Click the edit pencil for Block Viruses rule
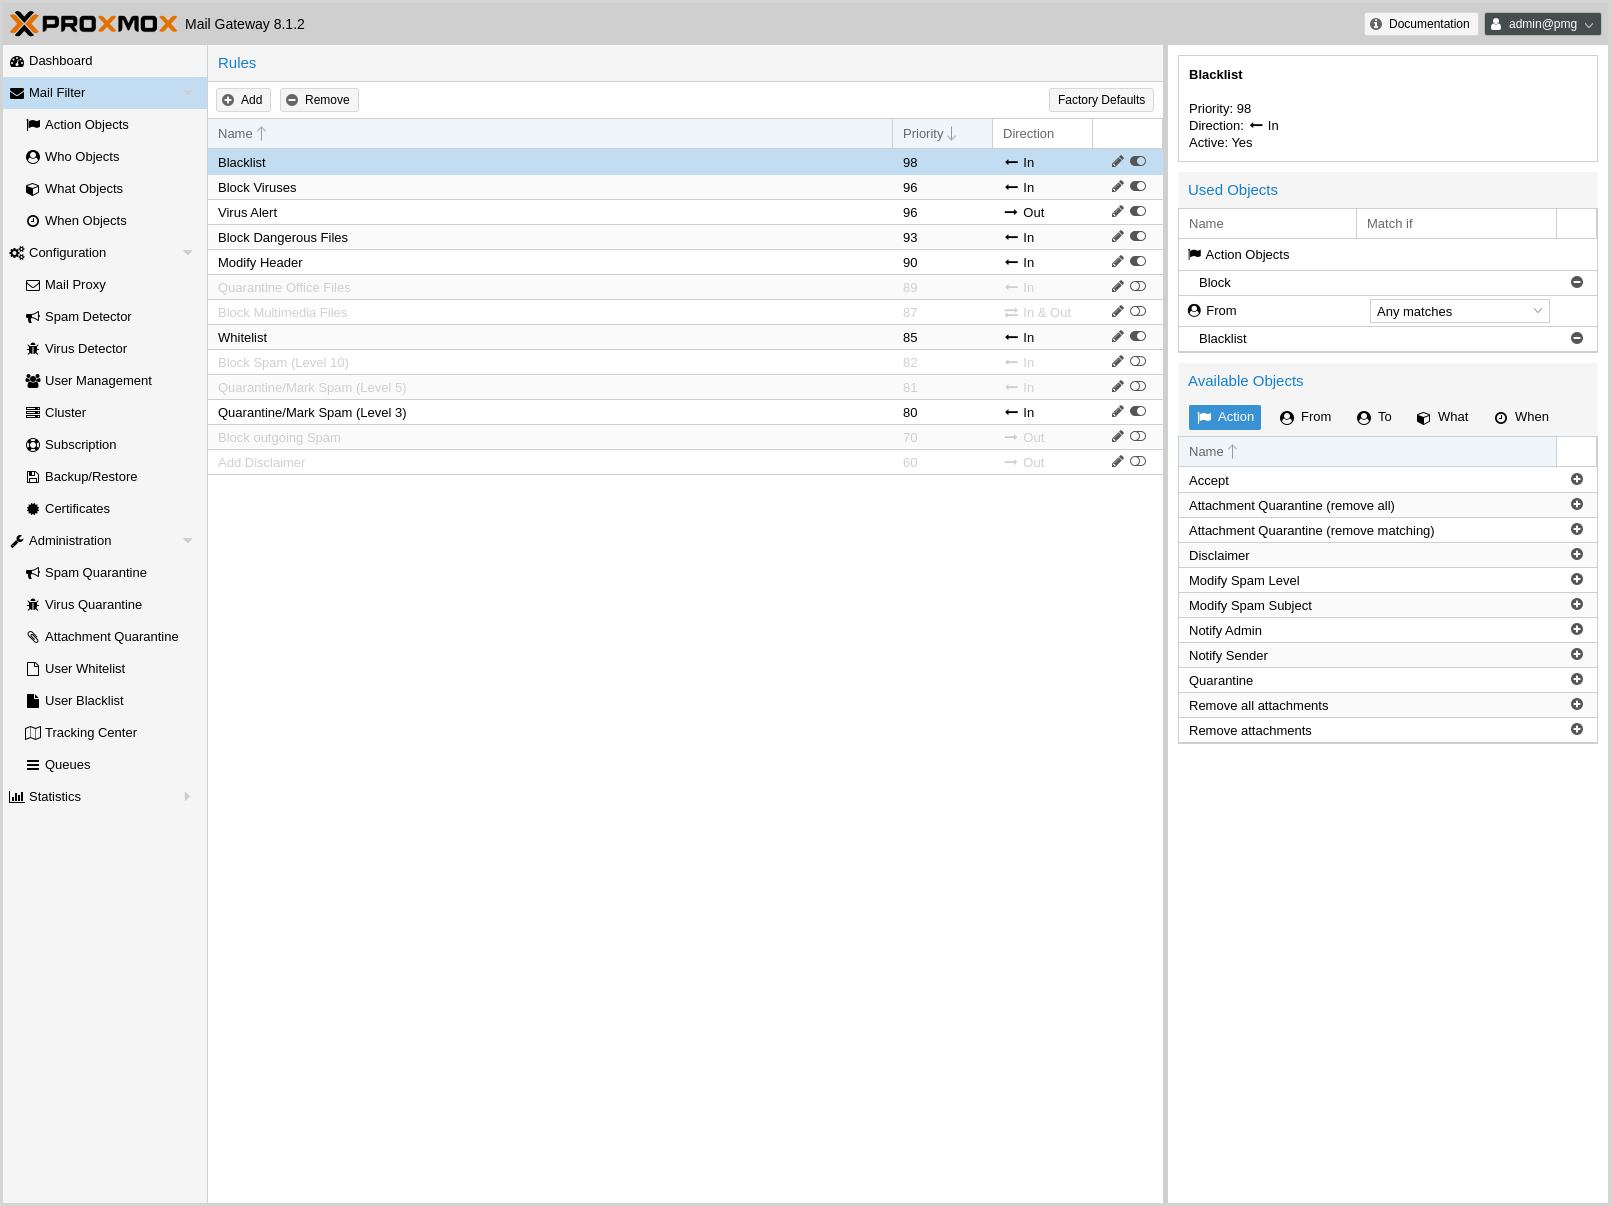1611x1206 pixels. [1117, 187]
